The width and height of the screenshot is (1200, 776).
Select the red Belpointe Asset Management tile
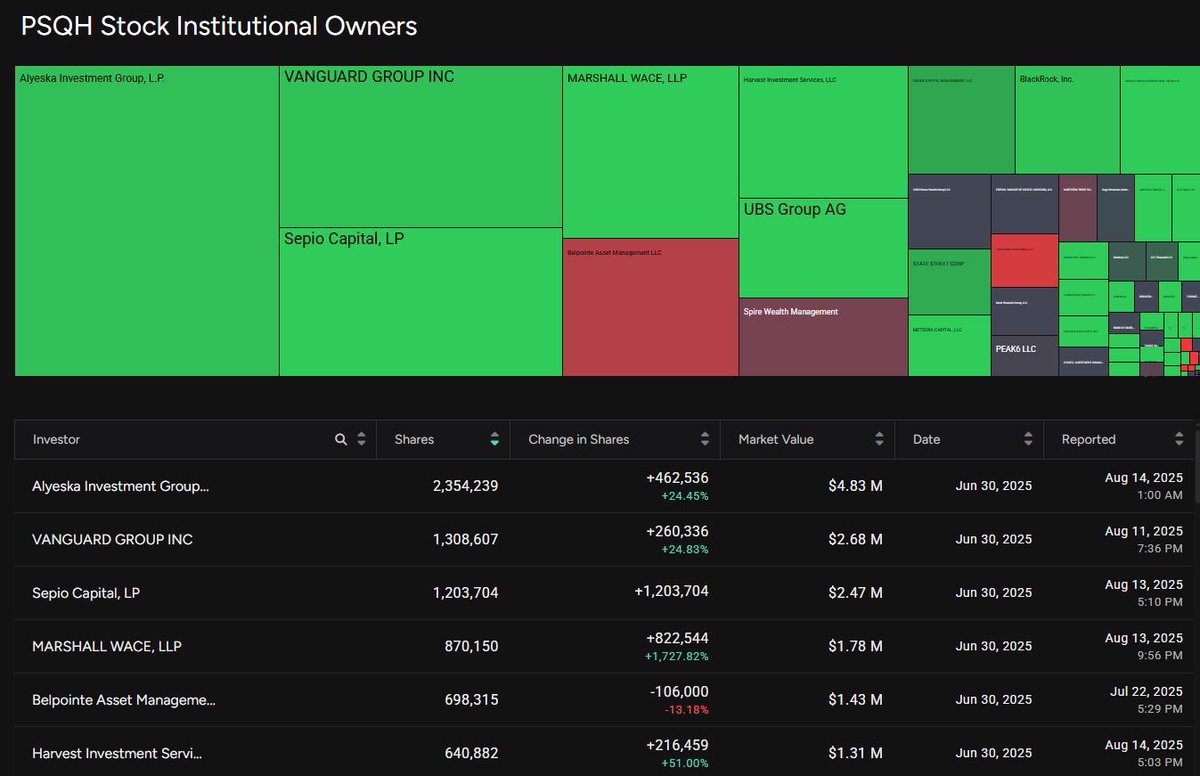point(651,307)
